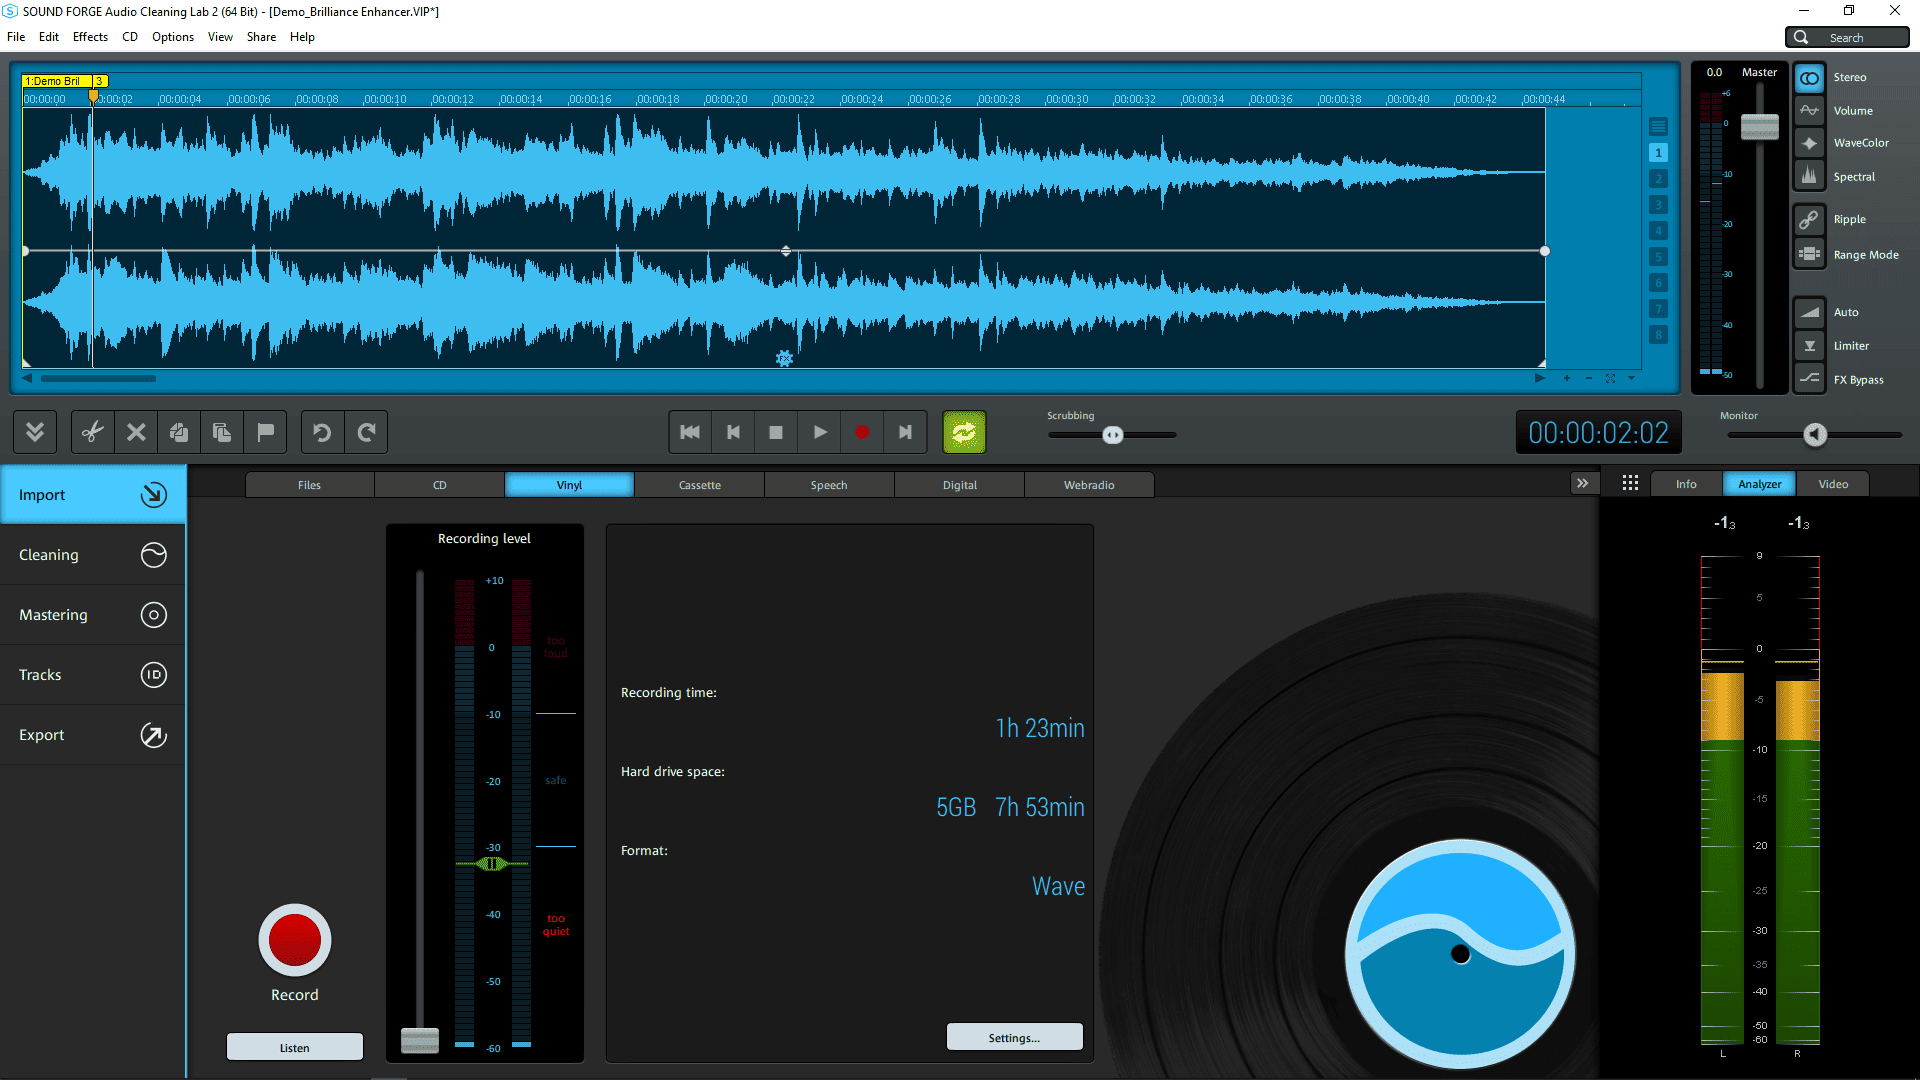Image resolution: width=1920 pixels, height=1080 pixels.
Task: Expand the toolbar with double-chevron down icon
Action: (35, 432)
